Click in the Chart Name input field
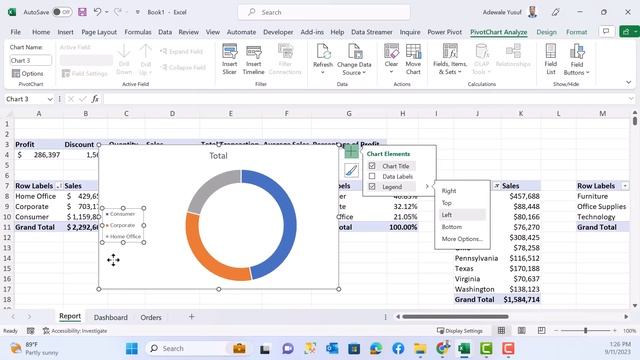The image size is (640, 360). click(x=31, y=60)
